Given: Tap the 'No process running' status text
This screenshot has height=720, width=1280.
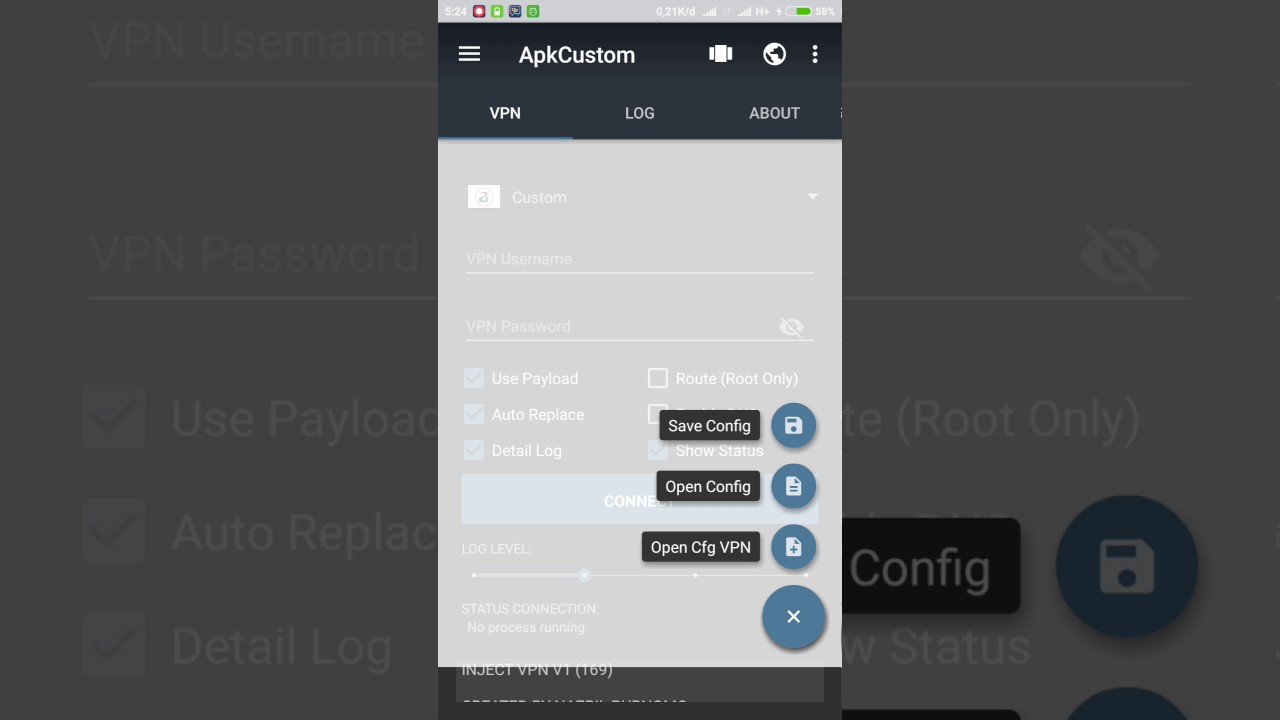Looking at the screenshot, I should (526, 628).
